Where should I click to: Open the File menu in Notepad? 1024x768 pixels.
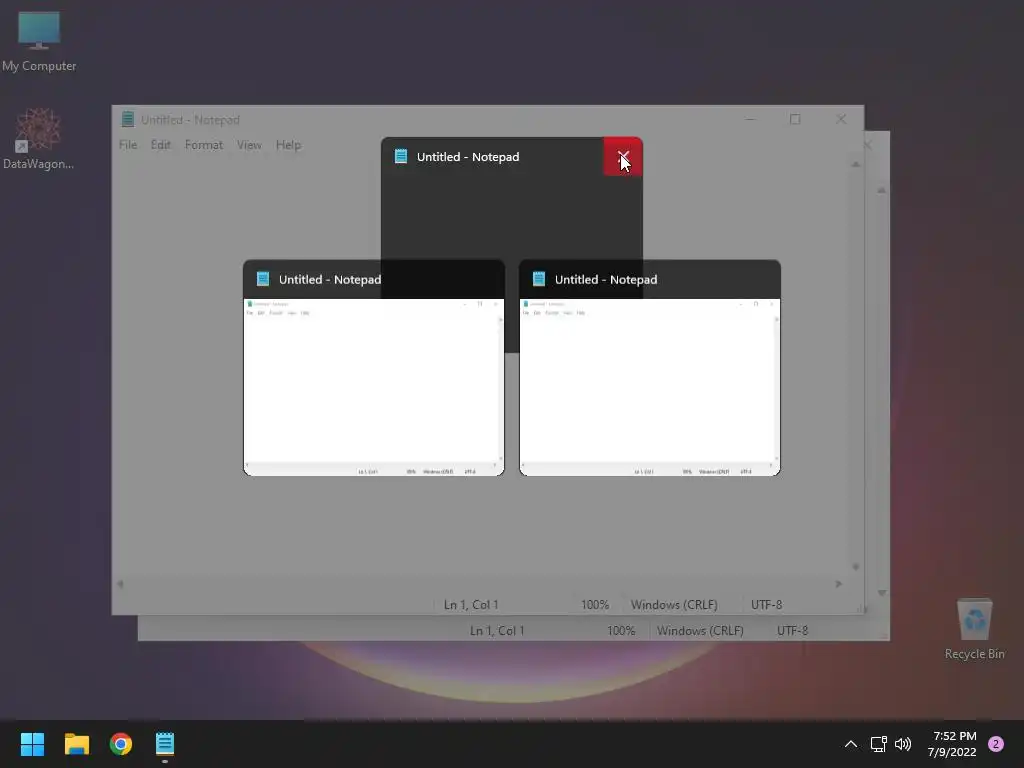(128, 145)
